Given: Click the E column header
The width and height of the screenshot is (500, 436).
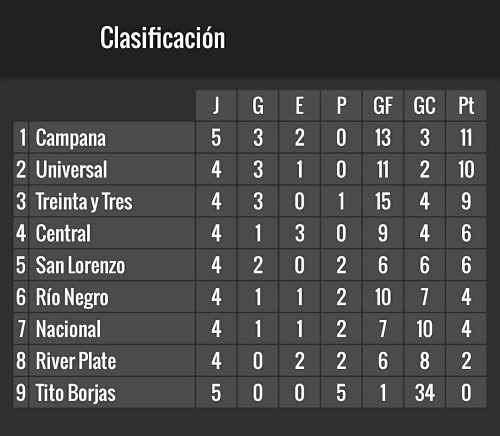Looking at the screenshot, I should point(299,105).
